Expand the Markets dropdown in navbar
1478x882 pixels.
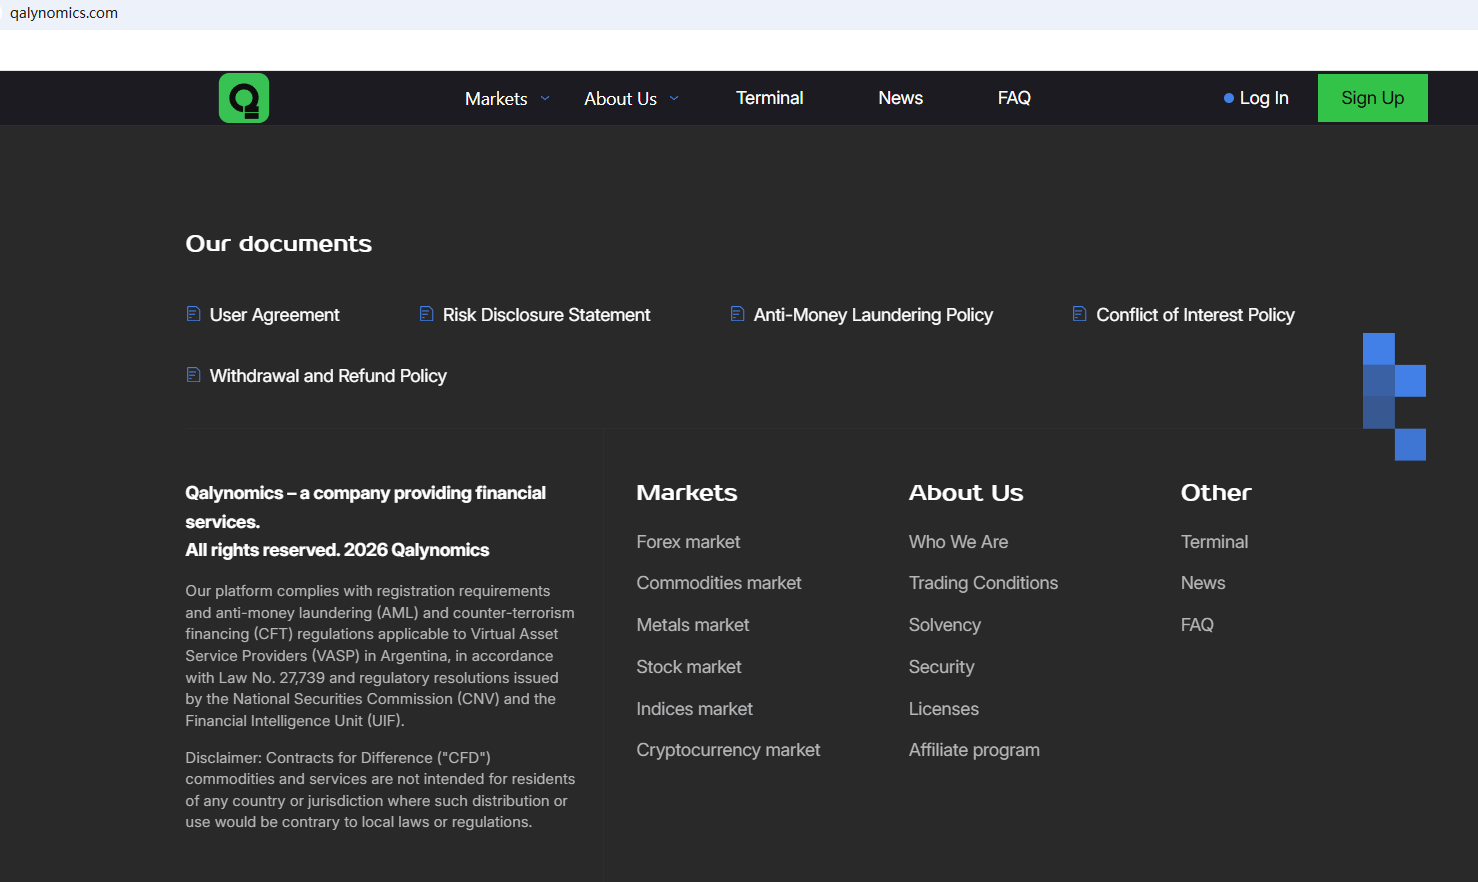(507, 98)
